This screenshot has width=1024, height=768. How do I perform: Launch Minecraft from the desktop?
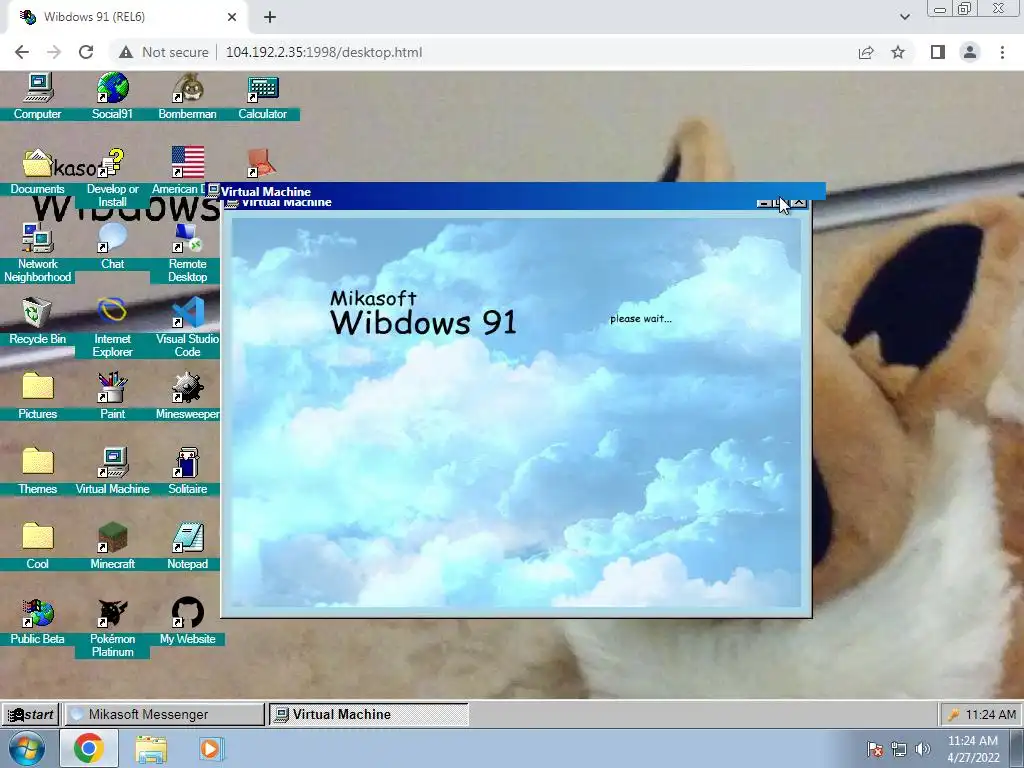pos(112,546)
